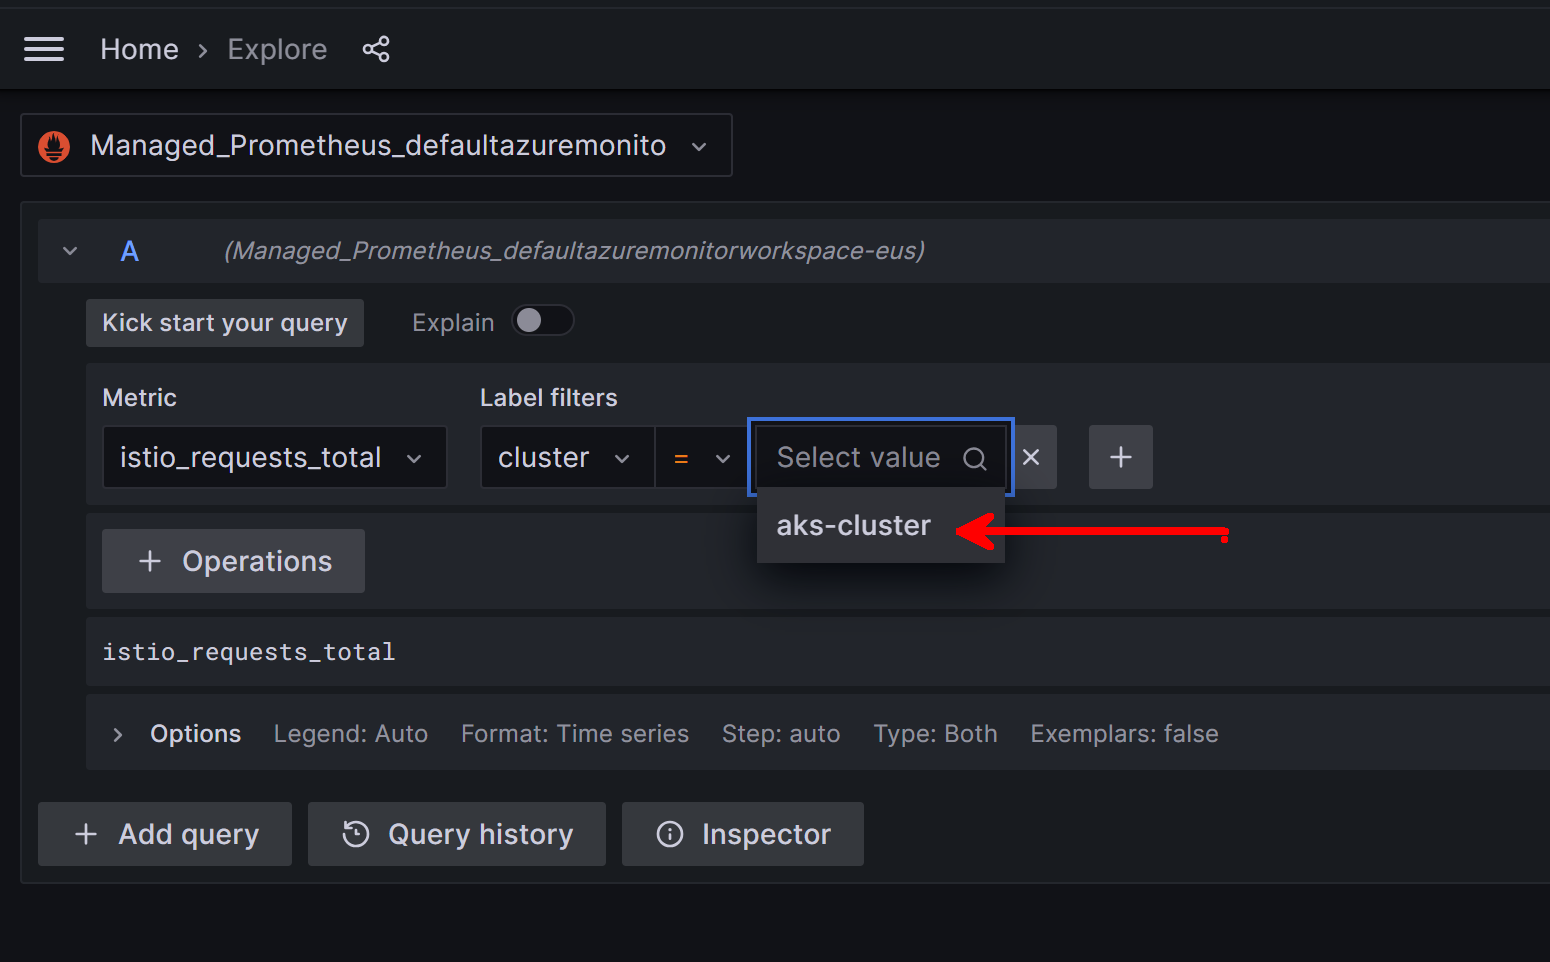The image size is (1550, 962).
Task: Open Query history
Action: click(x=457, y=834)
